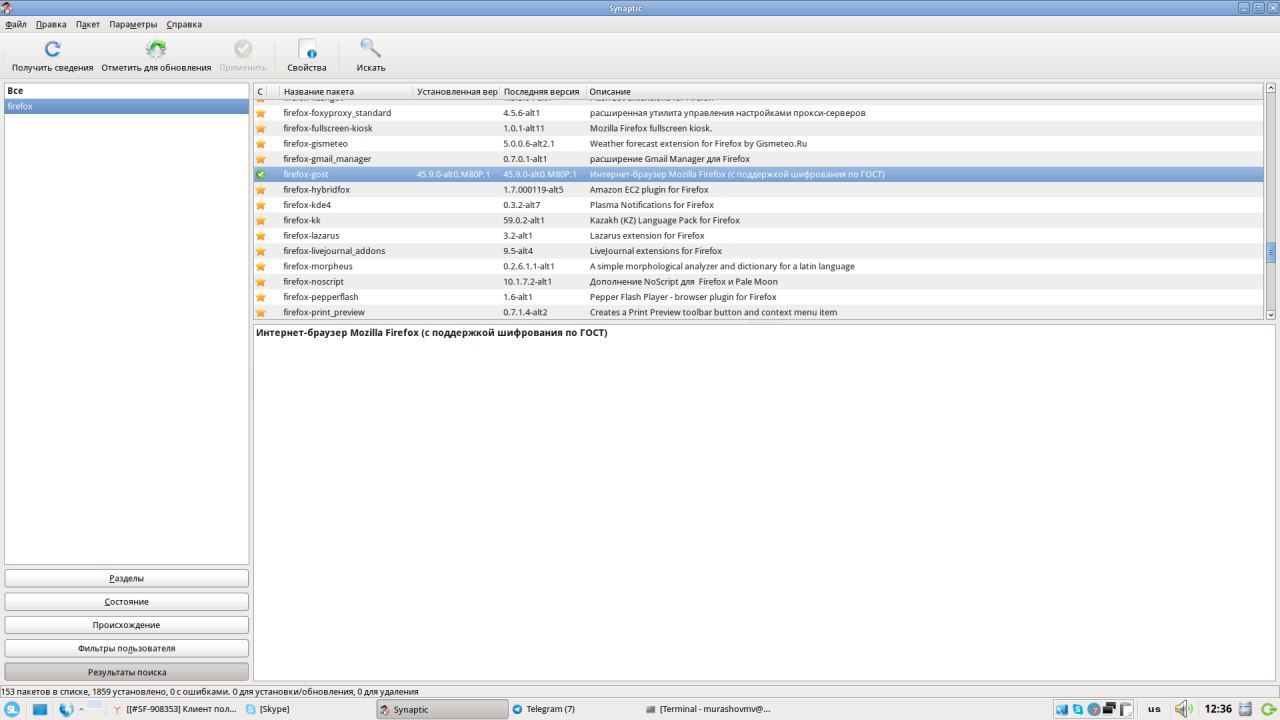Open the Пакет menu
Image resolution: width=1280 pixels, height=720 pixels.
click(88, 24)
